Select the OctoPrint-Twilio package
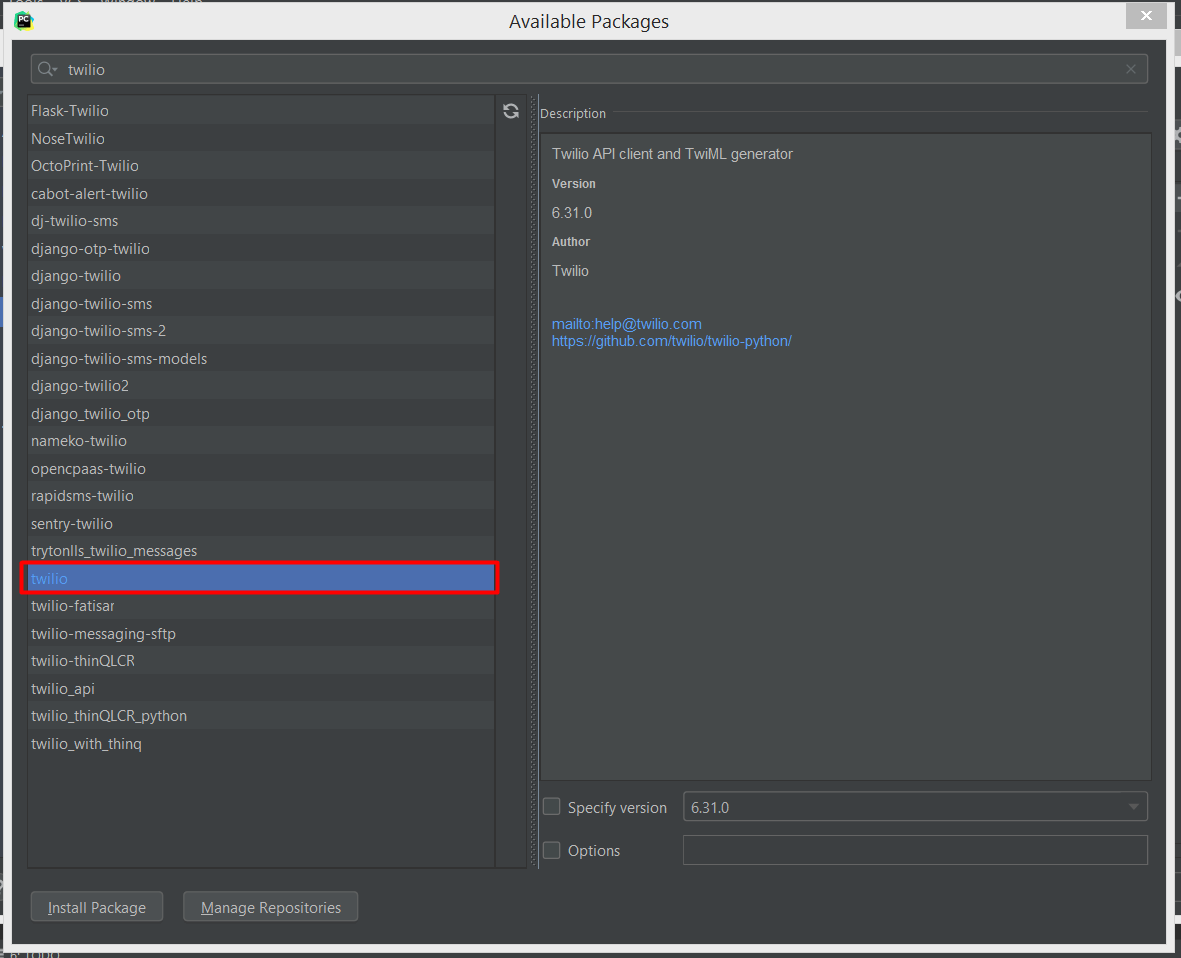Viewport: 1181px width, 958px height. (x=261, y=166)
